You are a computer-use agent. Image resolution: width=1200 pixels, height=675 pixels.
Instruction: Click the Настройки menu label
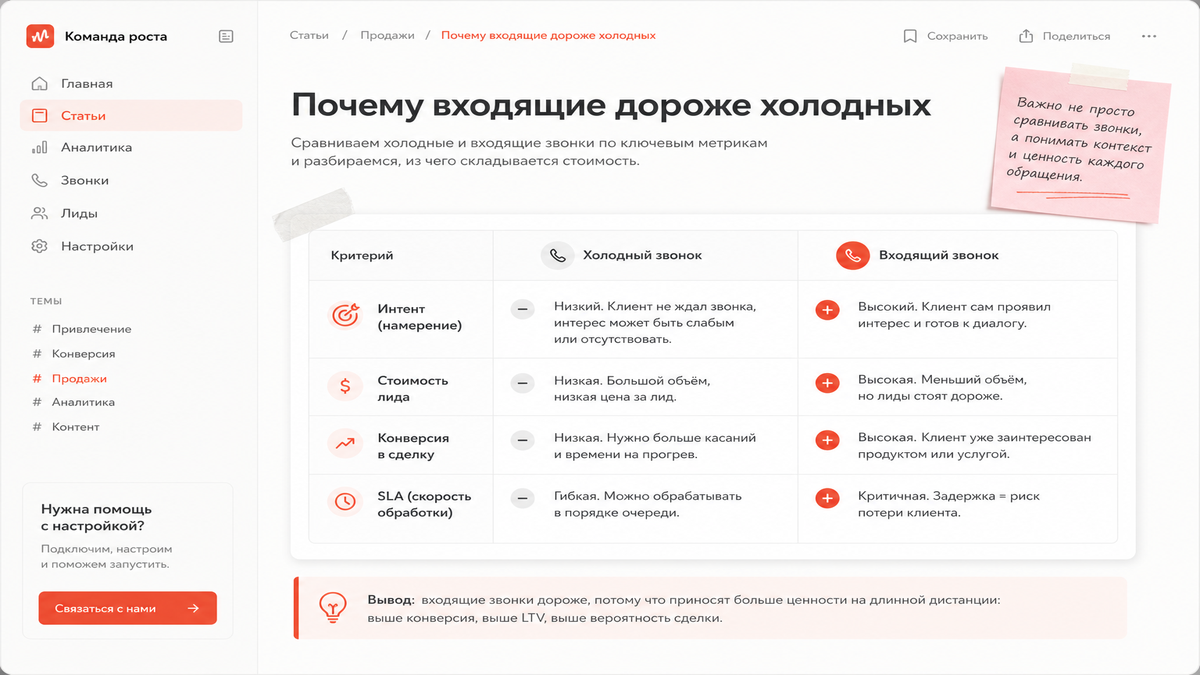click(97, 246)
